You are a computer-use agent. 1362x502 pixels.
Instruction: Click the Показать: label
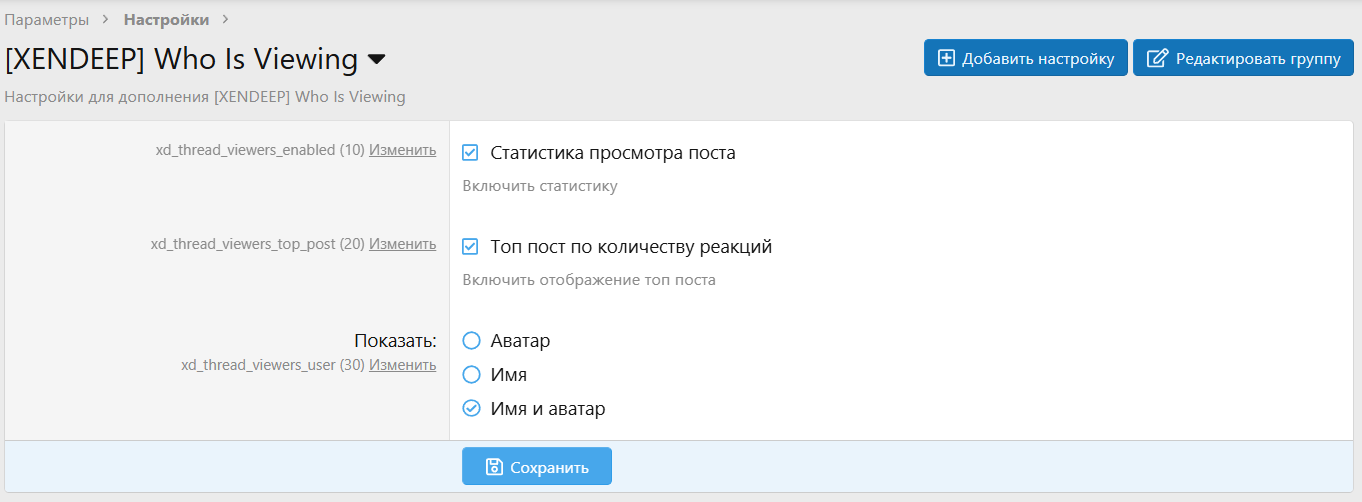point(396,341)
